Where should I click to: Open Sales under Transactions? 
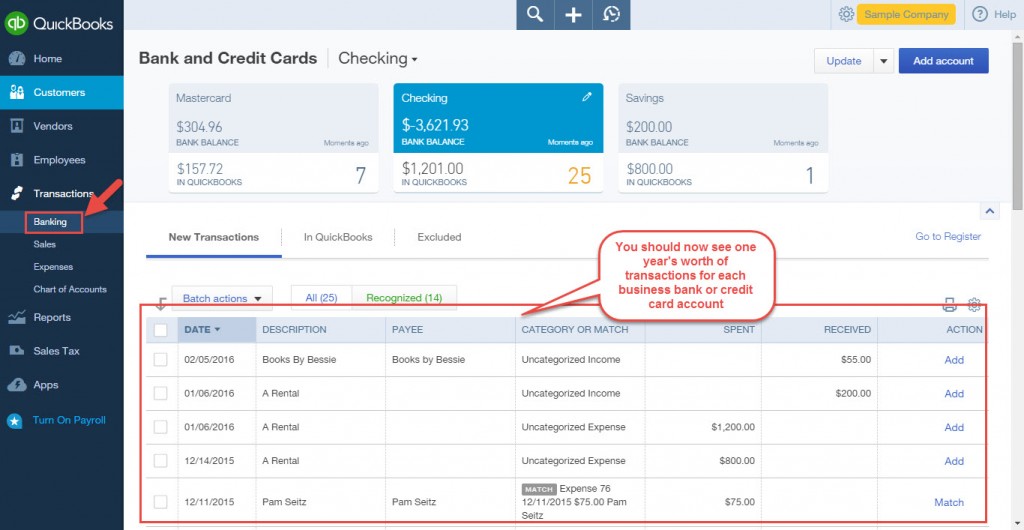point(44,244)
